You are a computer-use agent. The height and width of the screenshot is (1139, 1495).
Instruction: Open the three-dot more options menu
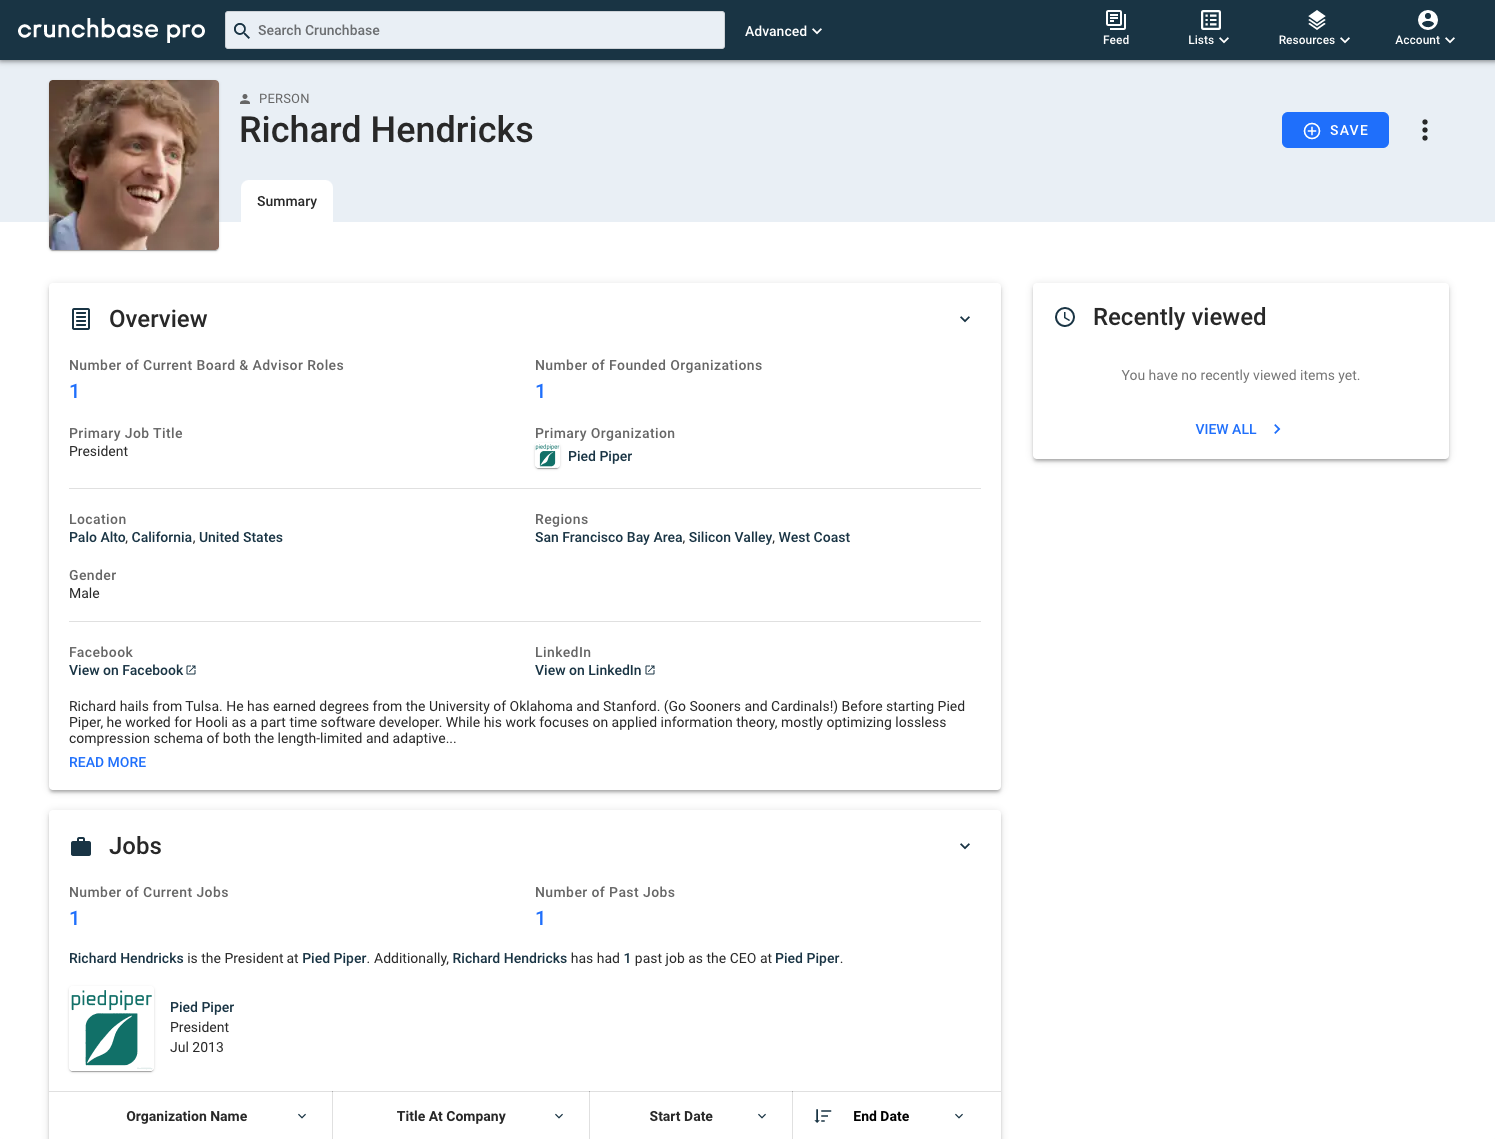(1425, 130)
